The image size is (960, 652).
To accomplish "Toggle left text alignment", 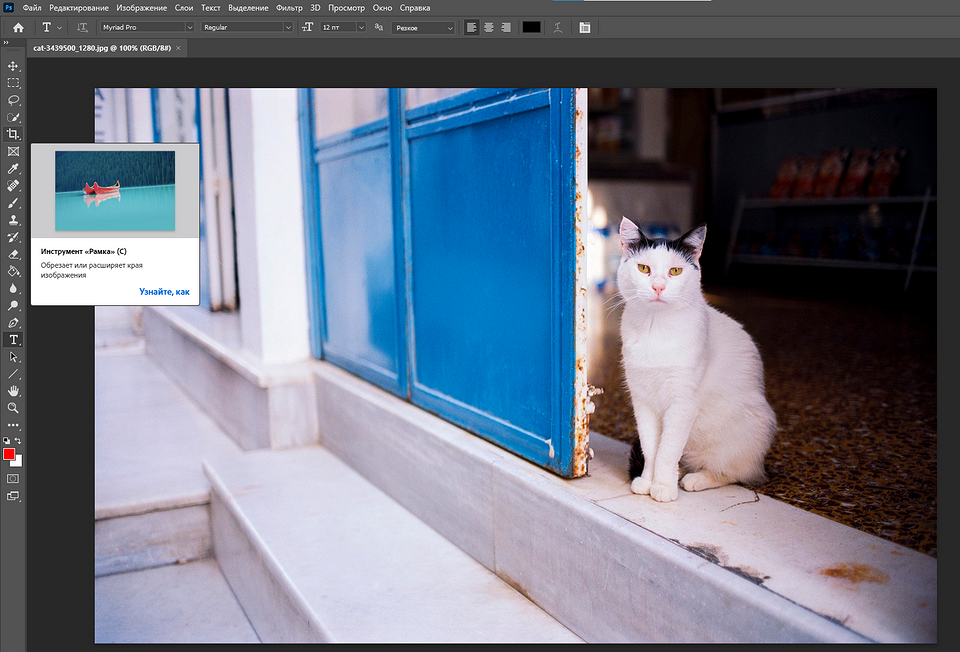I will click(472, 27).
